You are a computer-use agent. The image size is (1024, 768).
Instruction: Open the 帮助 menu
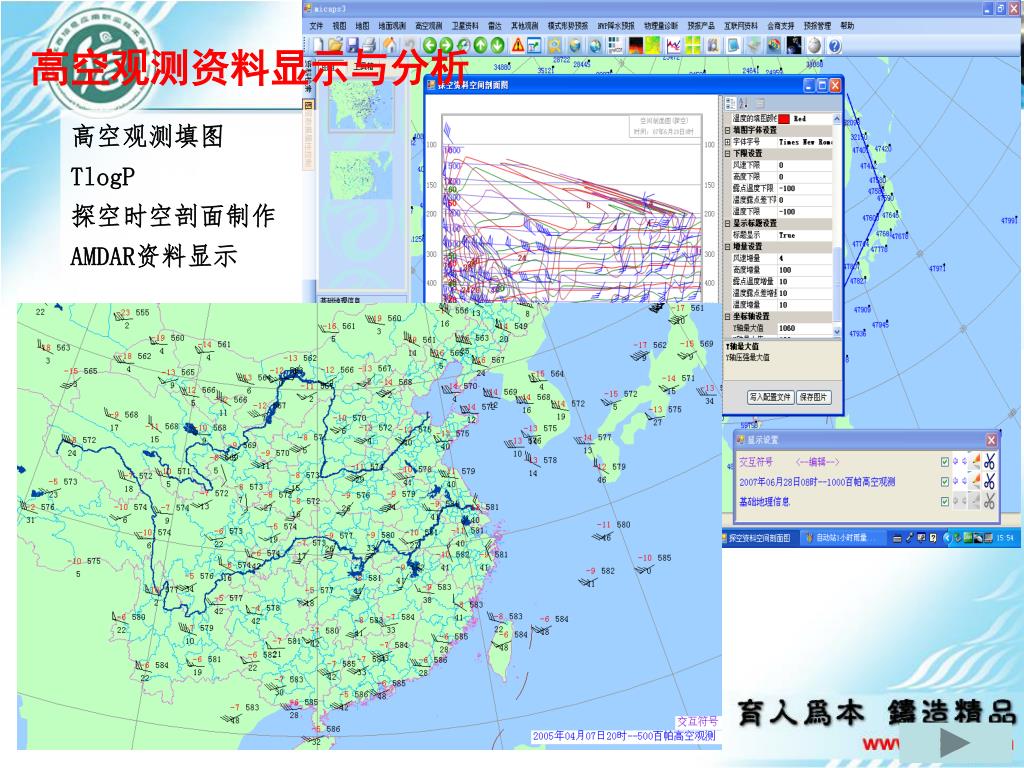point(847,26)
